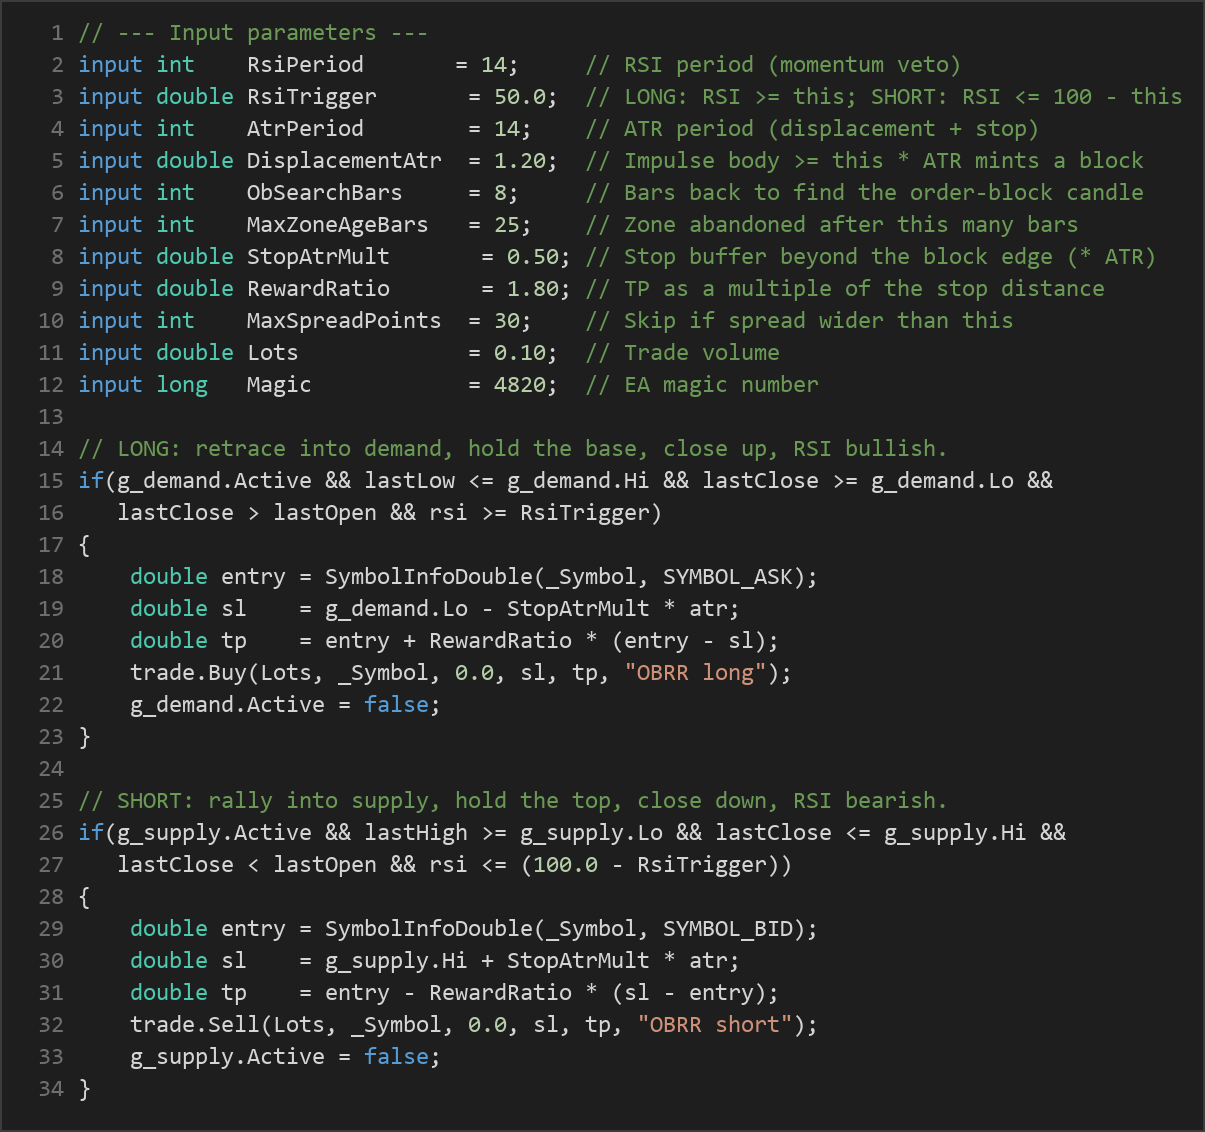The height and width of the screenshot is (1132, 1205).
Task: Click the value "1.20" on line 5
Action: tap(519, 161)
